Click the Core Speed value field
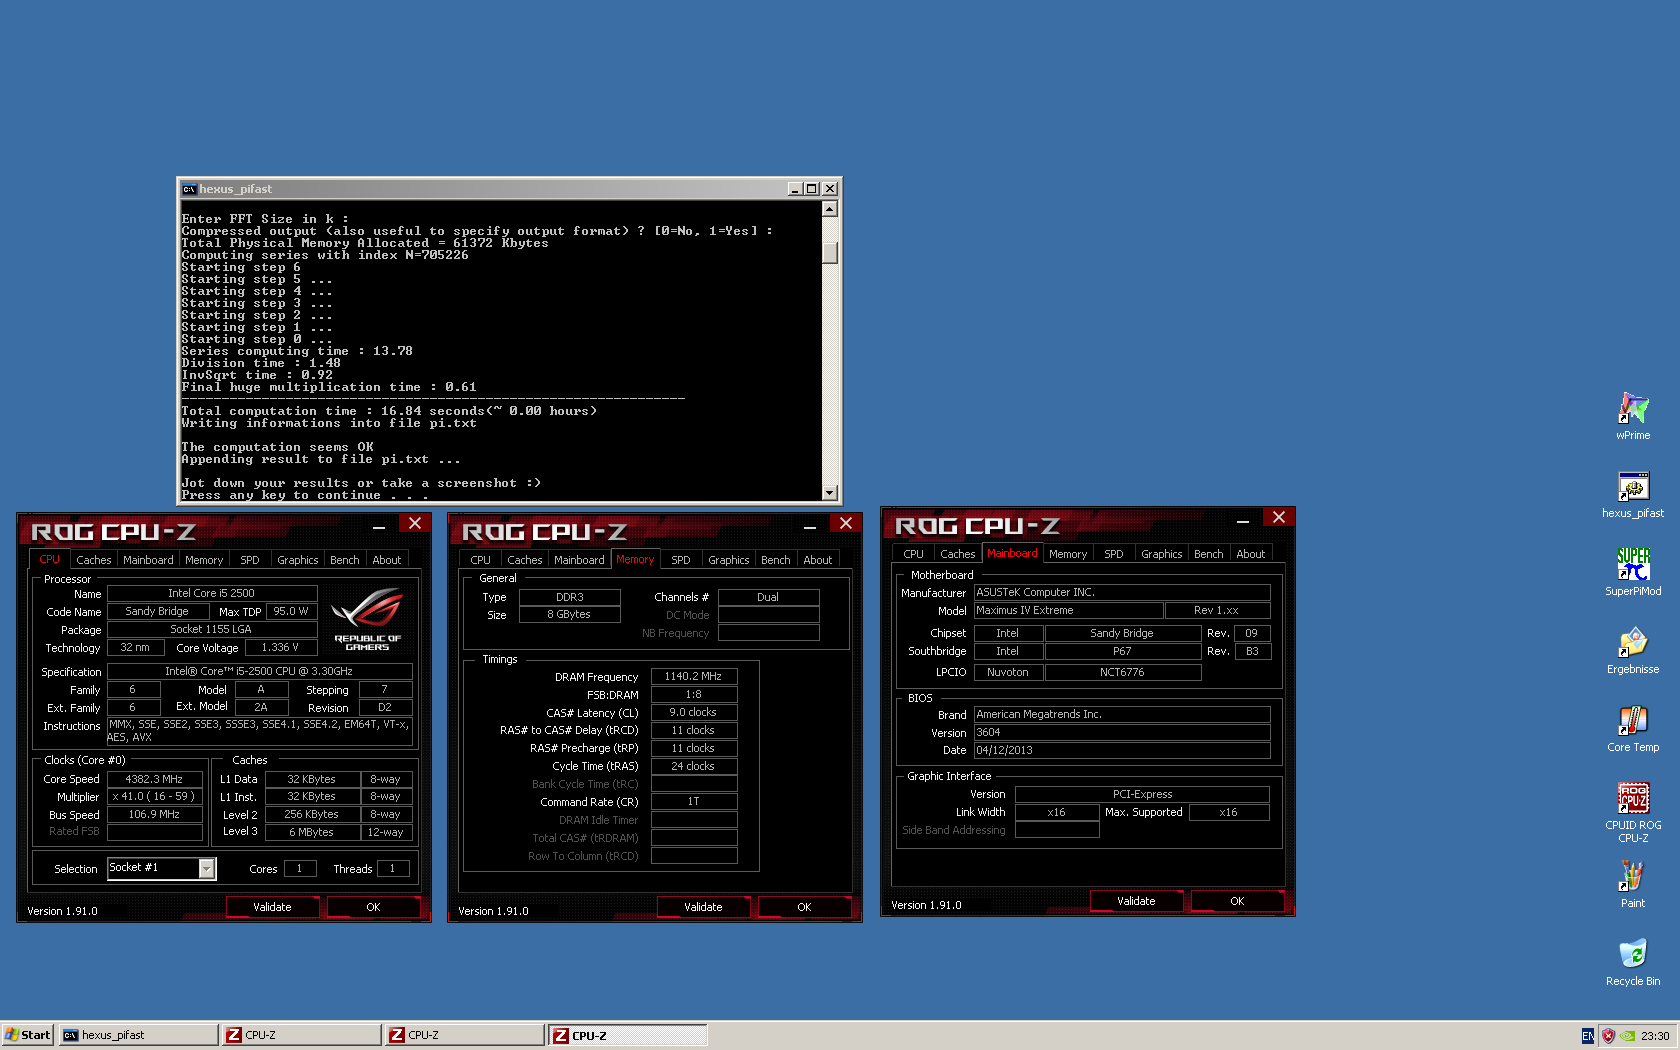This screenshot has height=1050, width=1680. pos(154,779)
